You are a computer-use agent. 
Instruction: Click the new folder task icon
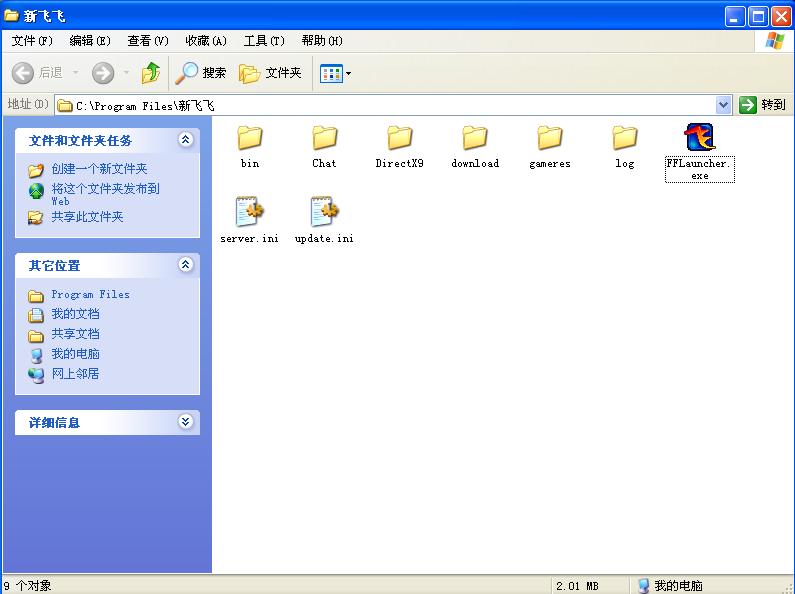36,170
